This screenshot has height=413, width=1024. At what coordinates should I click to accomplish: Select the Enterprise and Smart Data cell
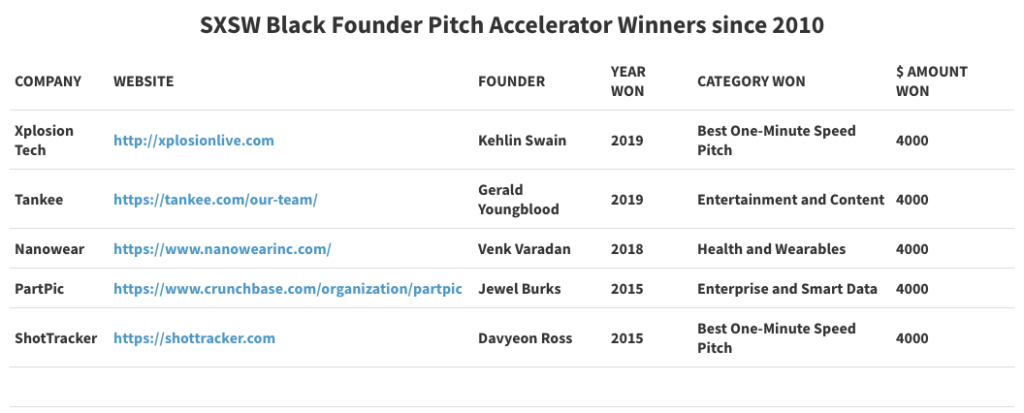(787, 289)
